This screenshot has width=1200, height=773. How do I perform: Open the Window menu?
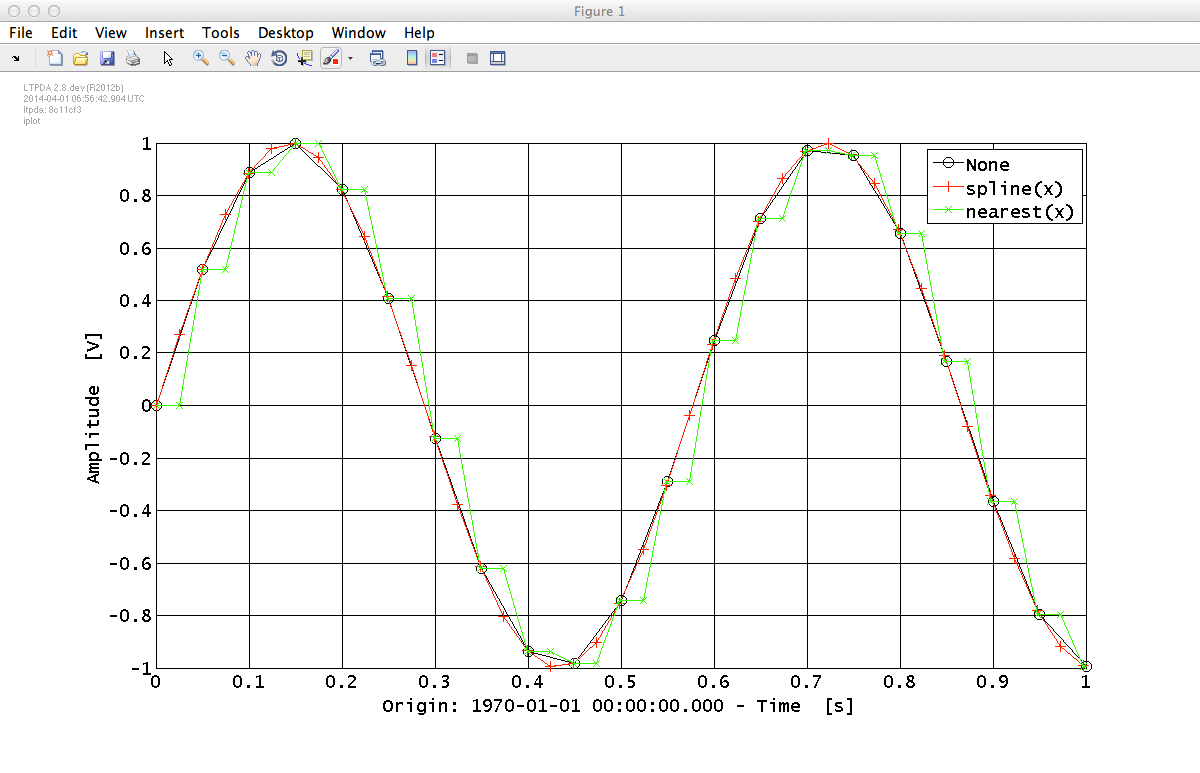359,33
